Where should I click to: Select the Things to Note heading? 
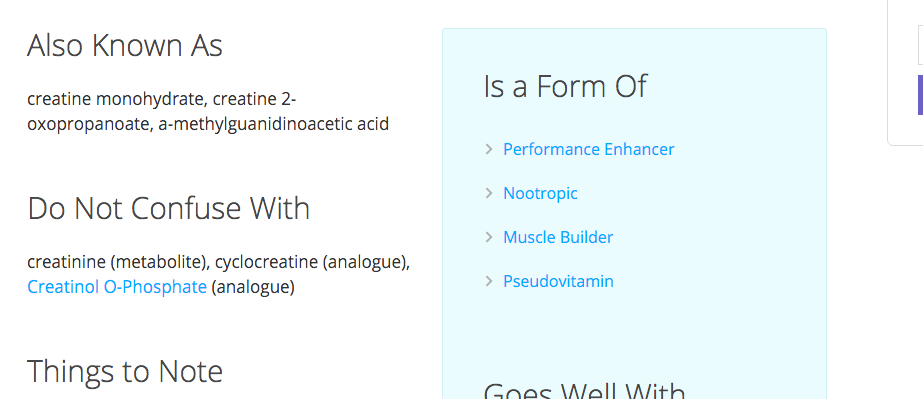click(x=125, y=371)
